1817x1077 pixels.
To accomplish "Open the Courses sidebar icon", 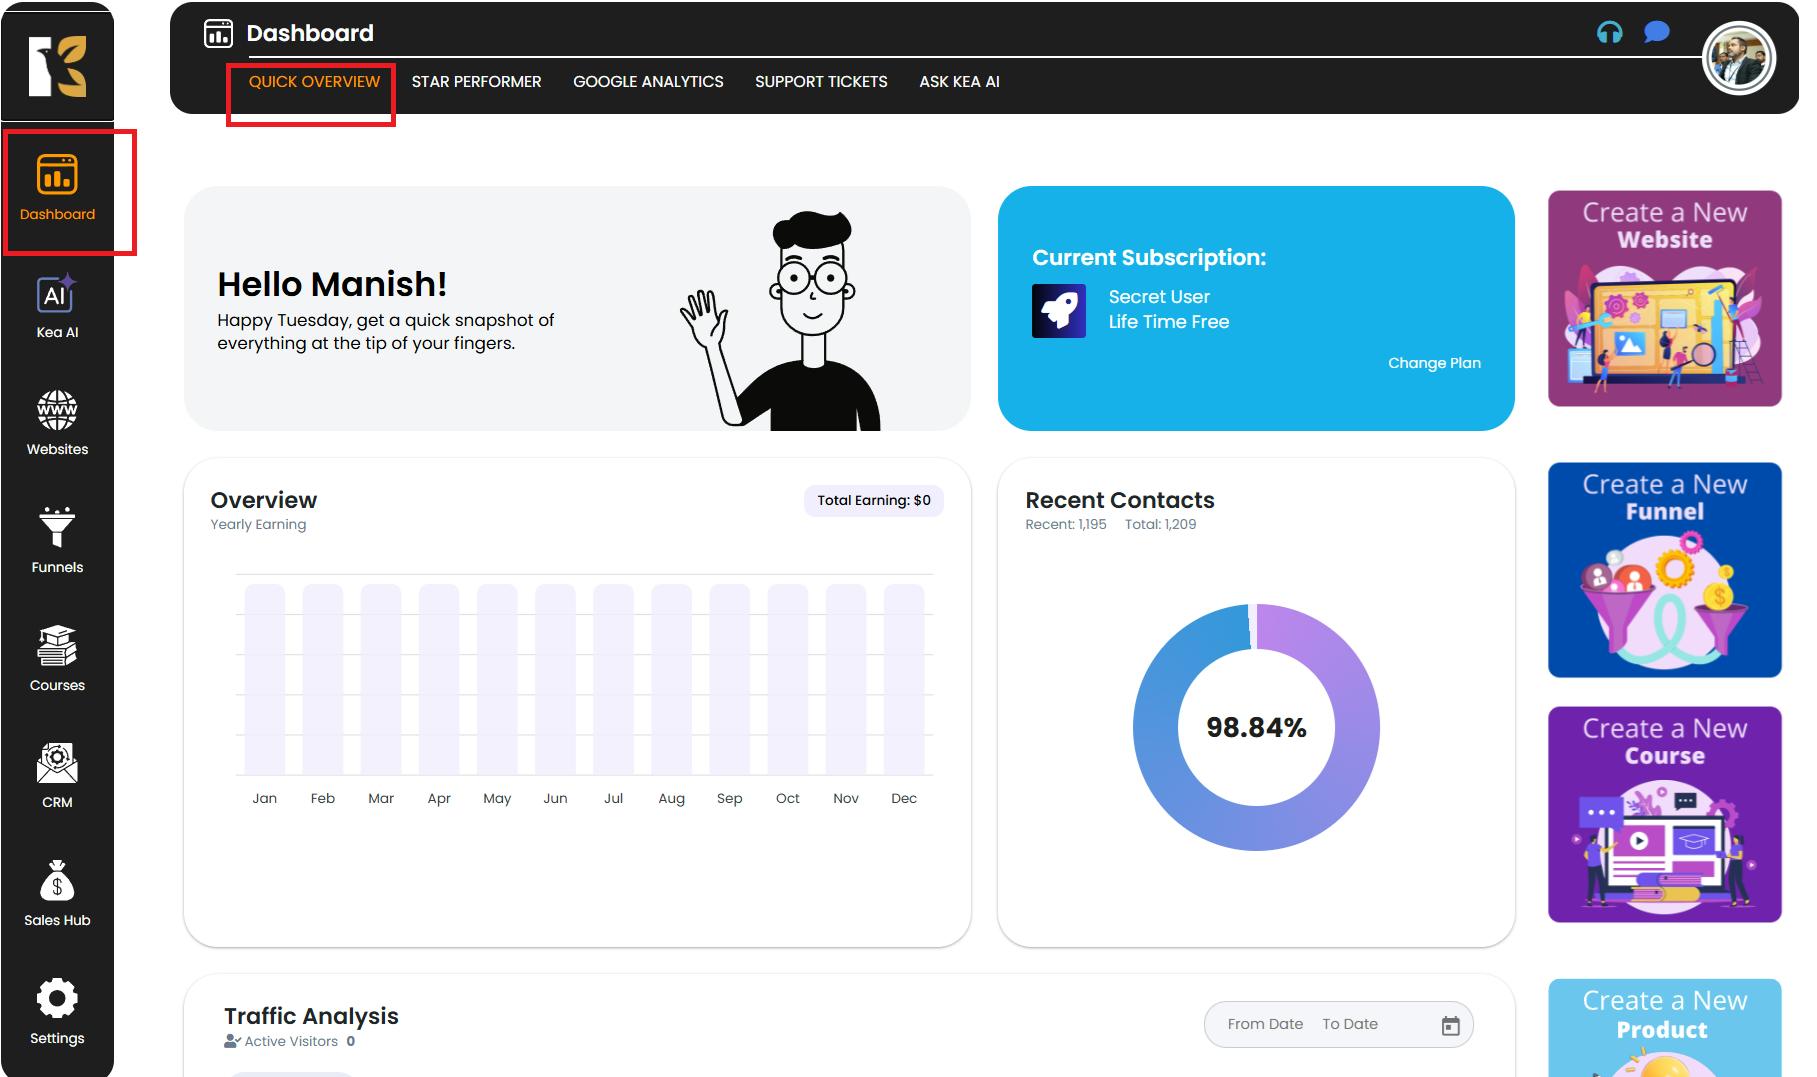I will 57,646.
